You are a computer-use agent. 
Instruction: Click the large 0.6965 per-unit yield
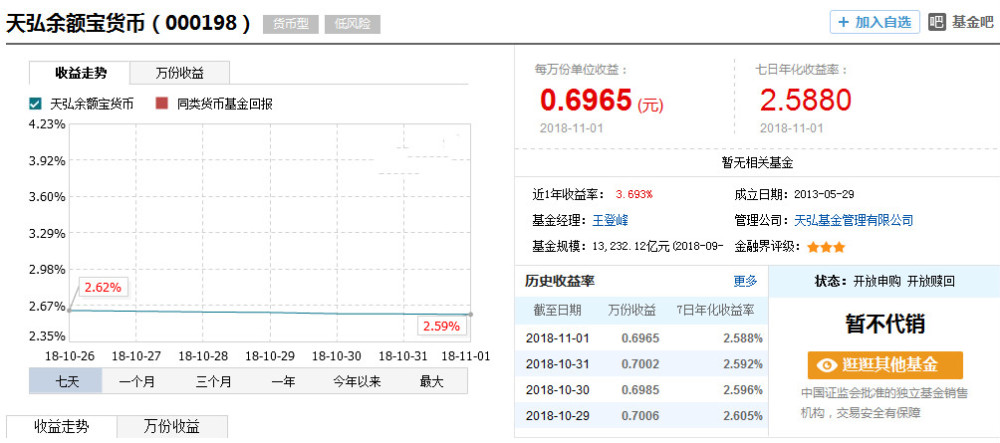pyautogui.click(x=586, y=100)
